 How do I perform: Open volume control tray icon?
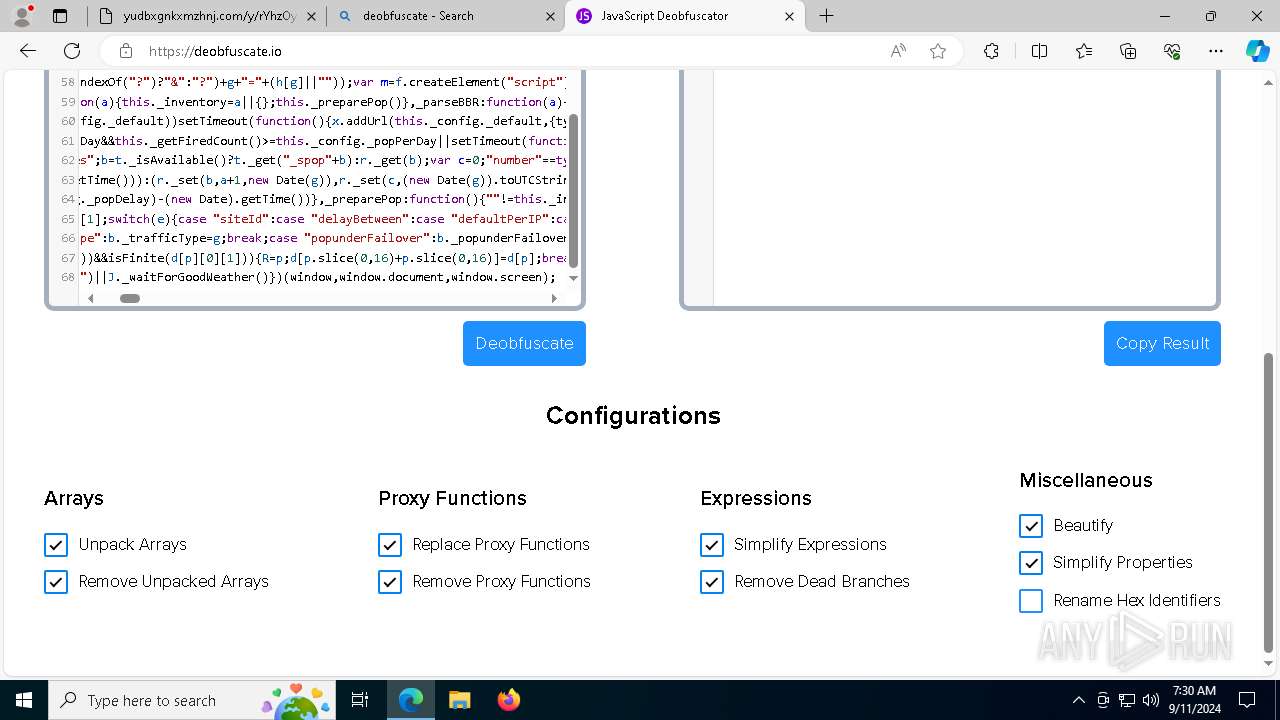click(1151, 700)
